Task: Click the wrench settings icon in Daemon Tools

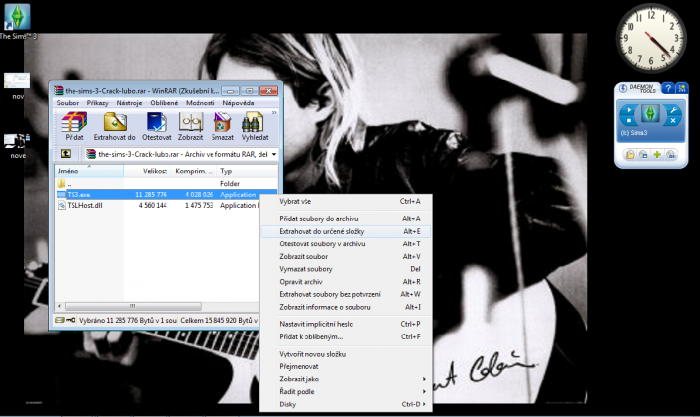Action: click(672, 111)
